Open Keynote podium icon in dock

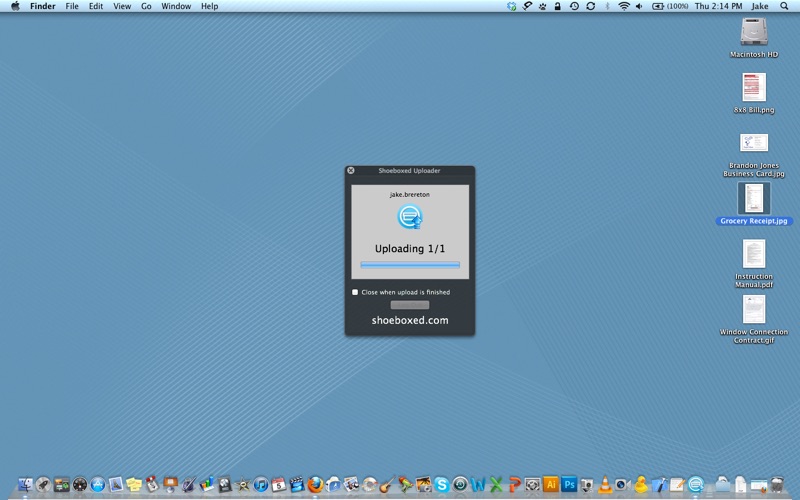click(170, 484)
